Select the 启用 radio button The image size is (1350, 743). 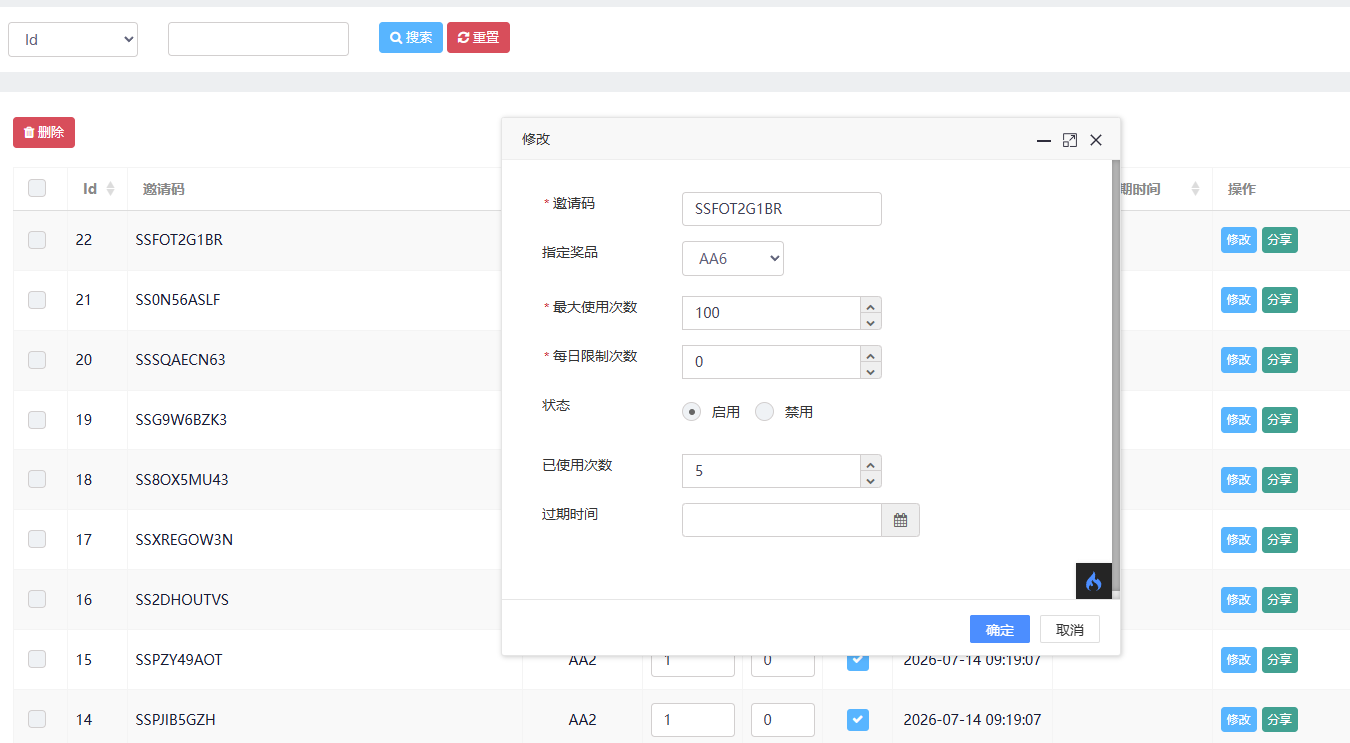tap(692, 411)
